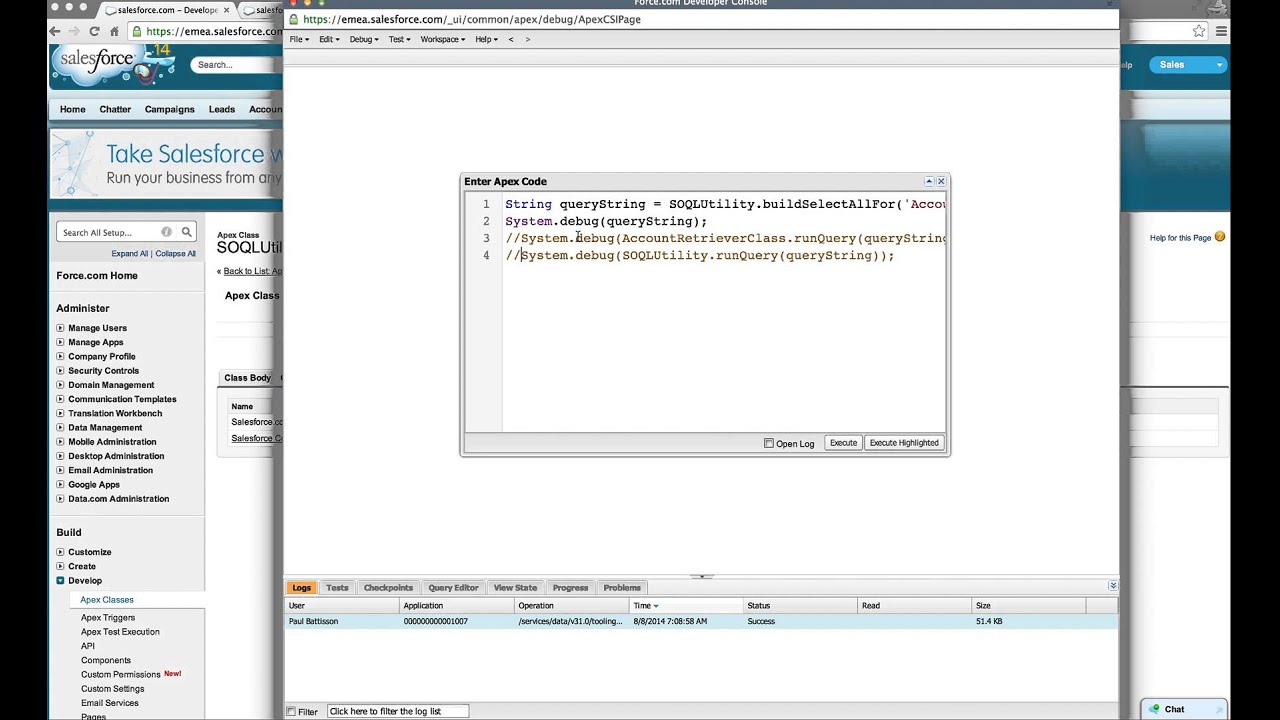
Task: Click the magnifier icon in Search All Setup
Action: pos(186,232)
